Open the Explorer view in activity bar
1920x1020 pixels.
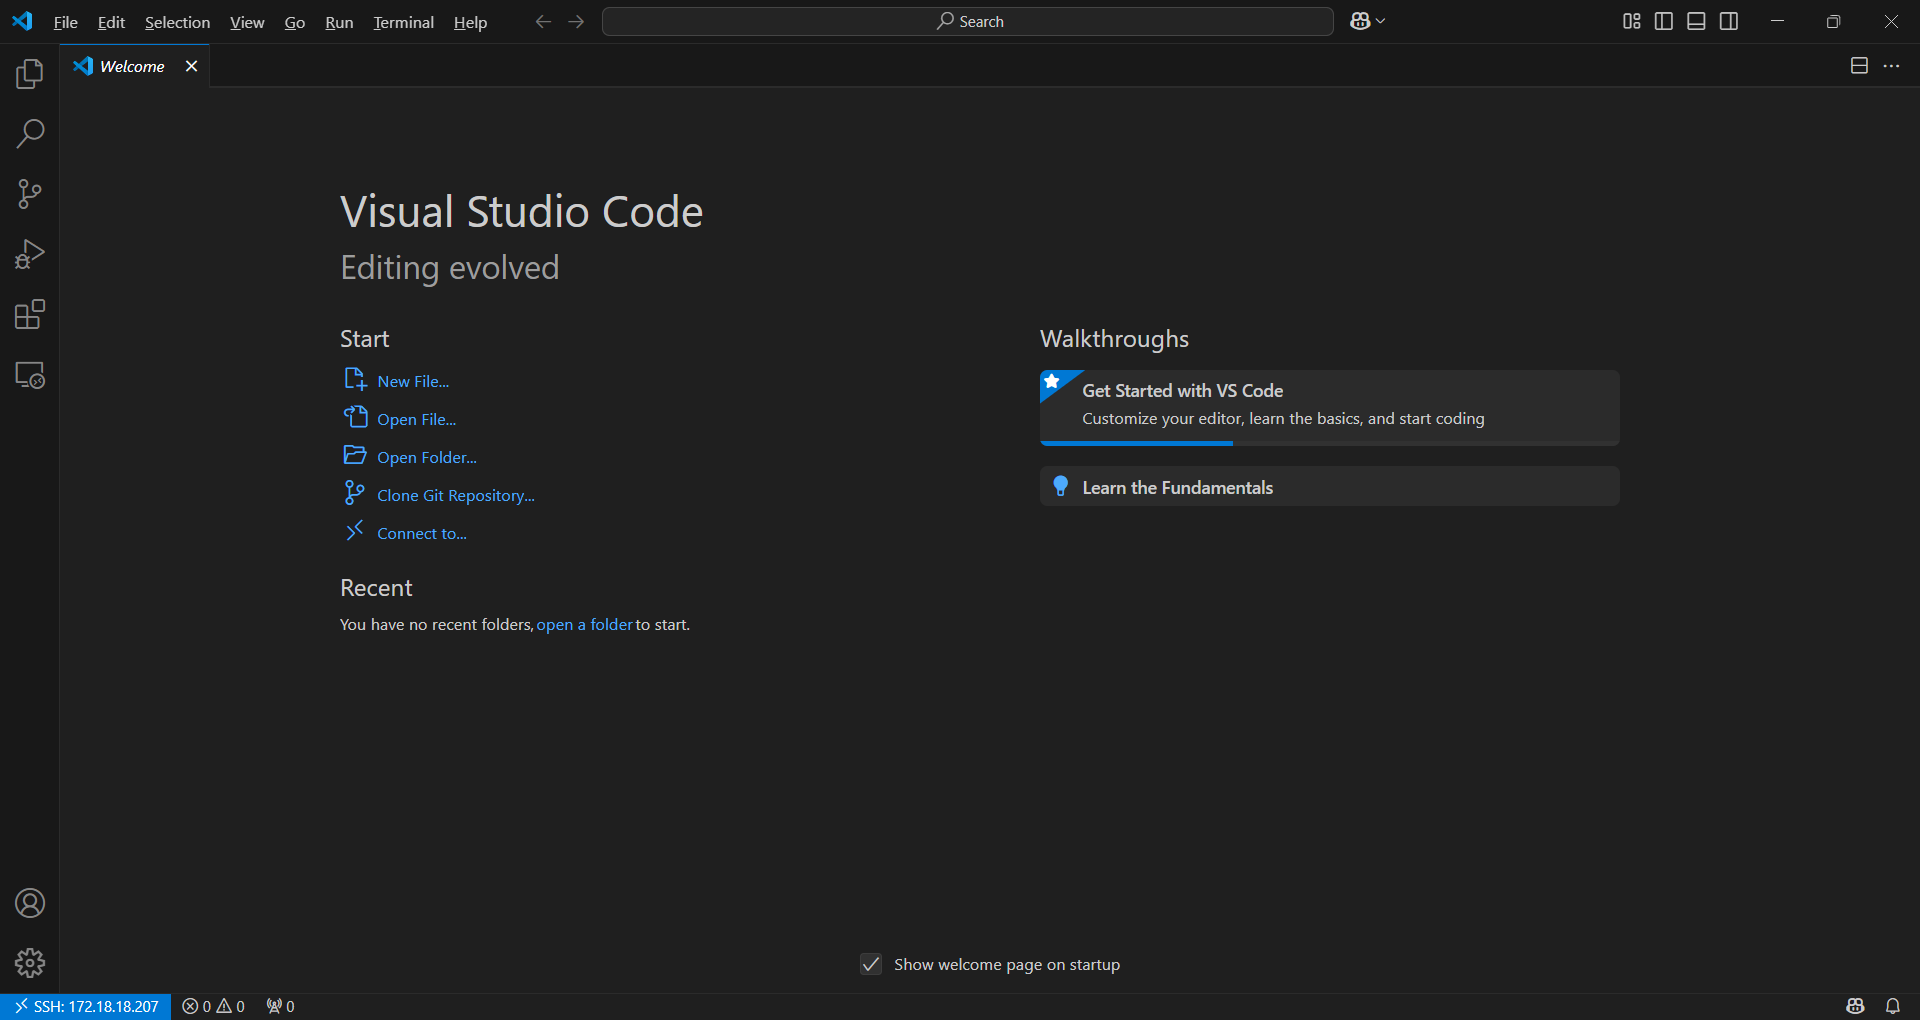click(30, 73)
